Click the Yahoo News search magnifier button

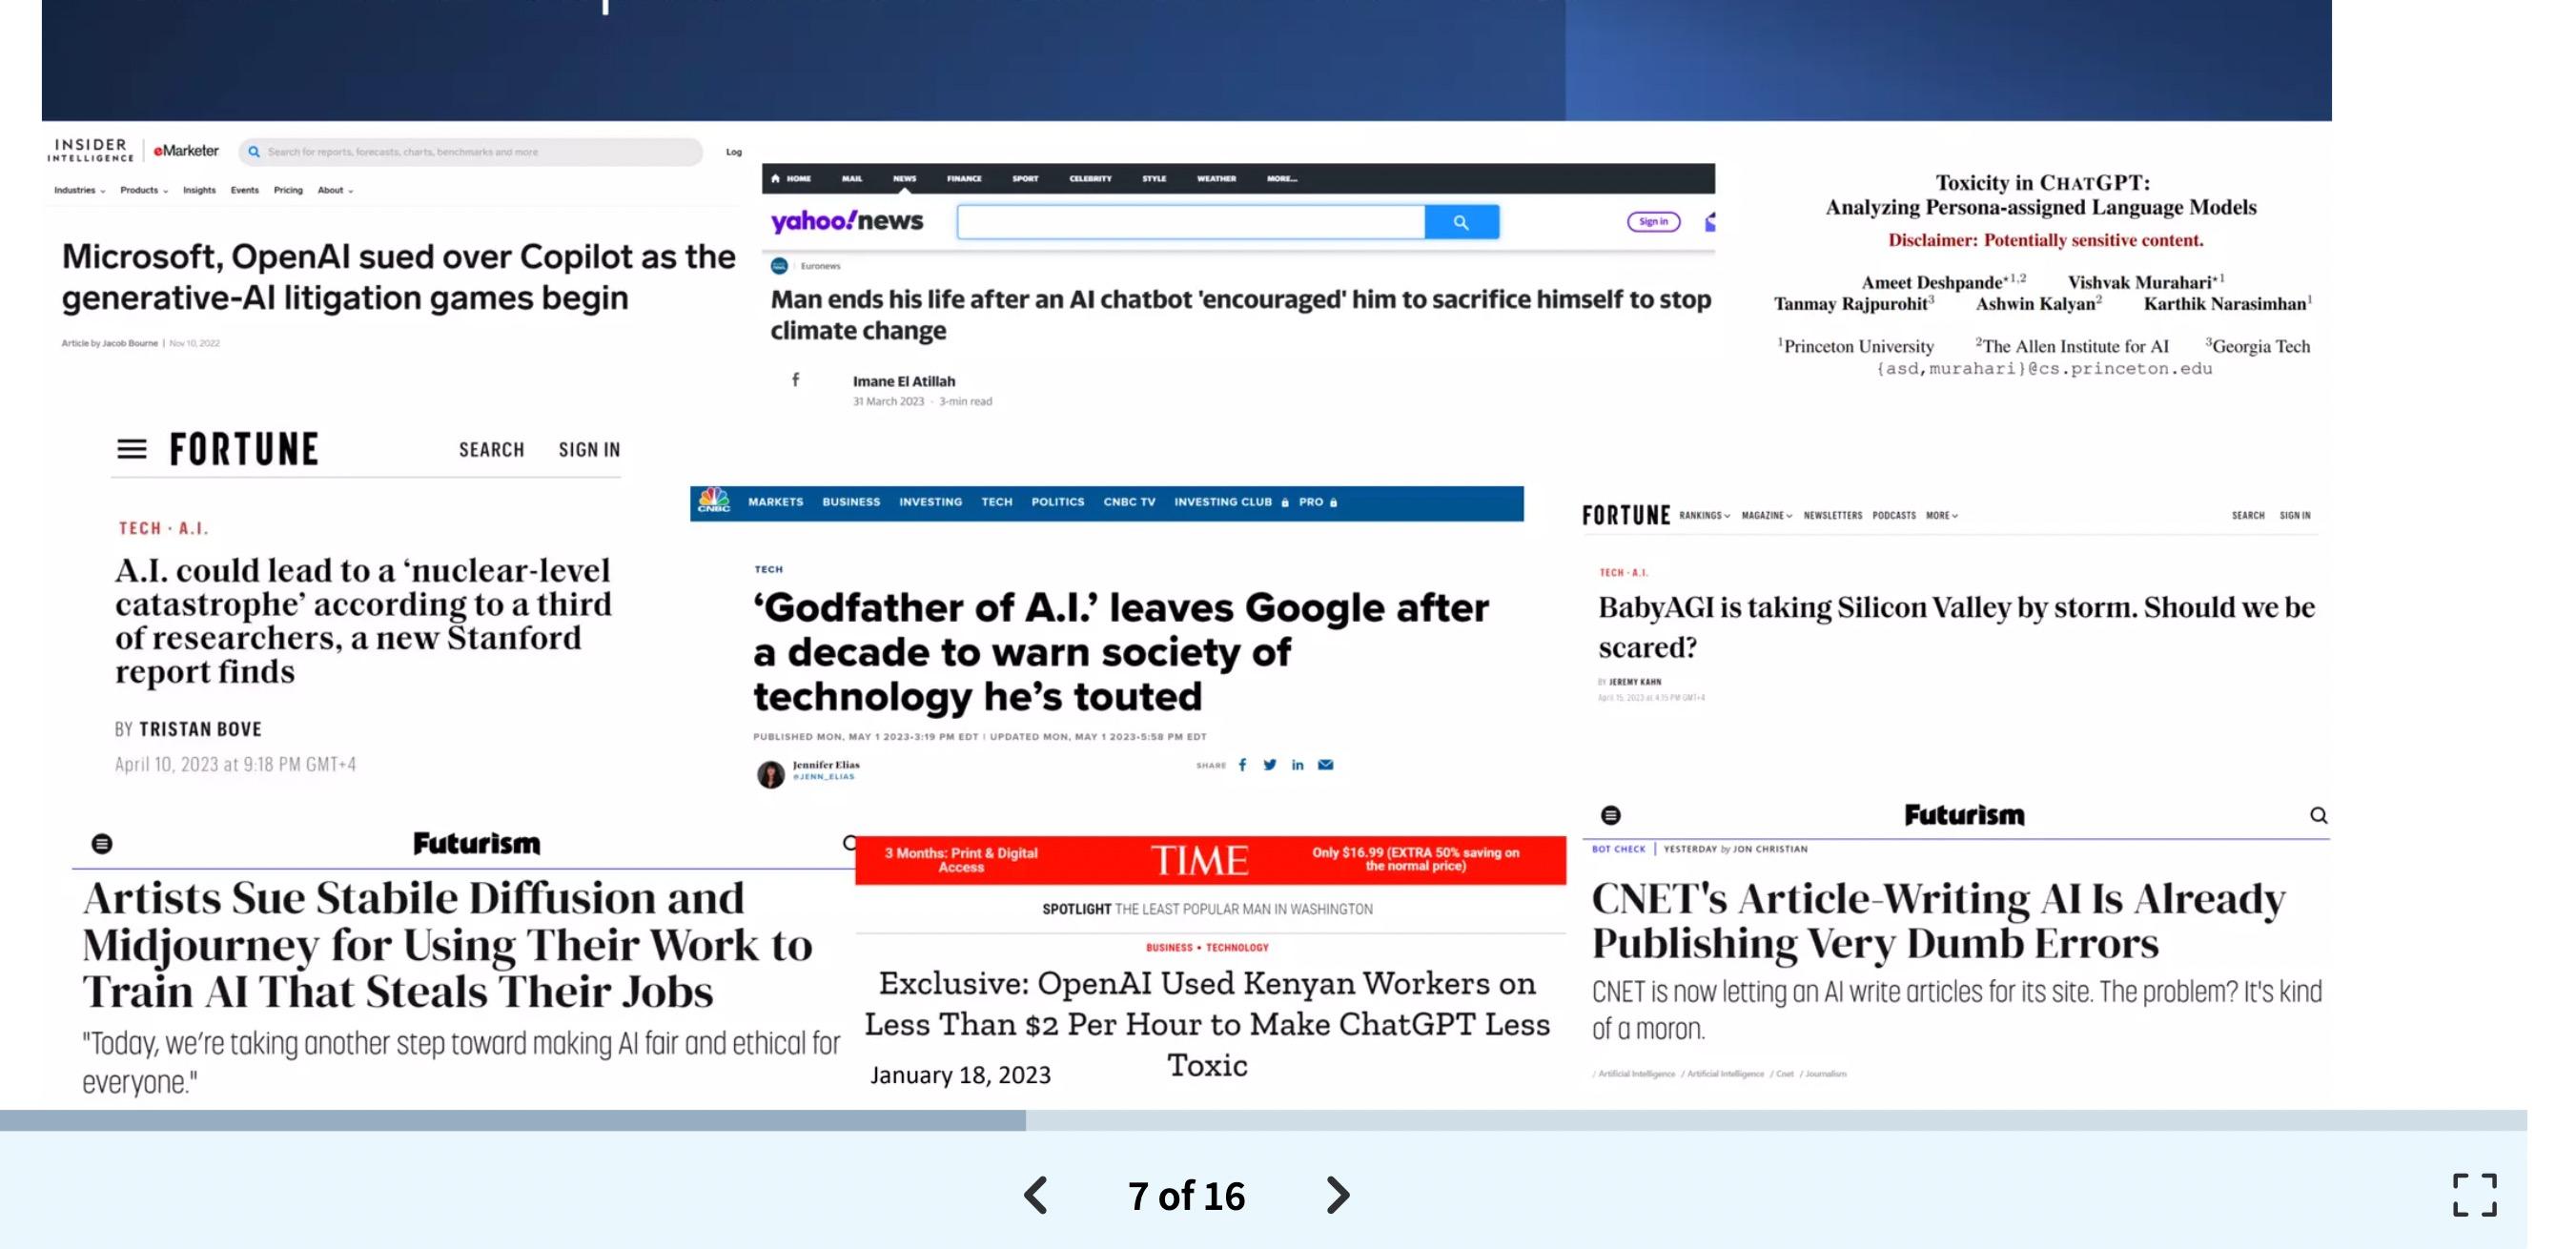(1461, 222)
